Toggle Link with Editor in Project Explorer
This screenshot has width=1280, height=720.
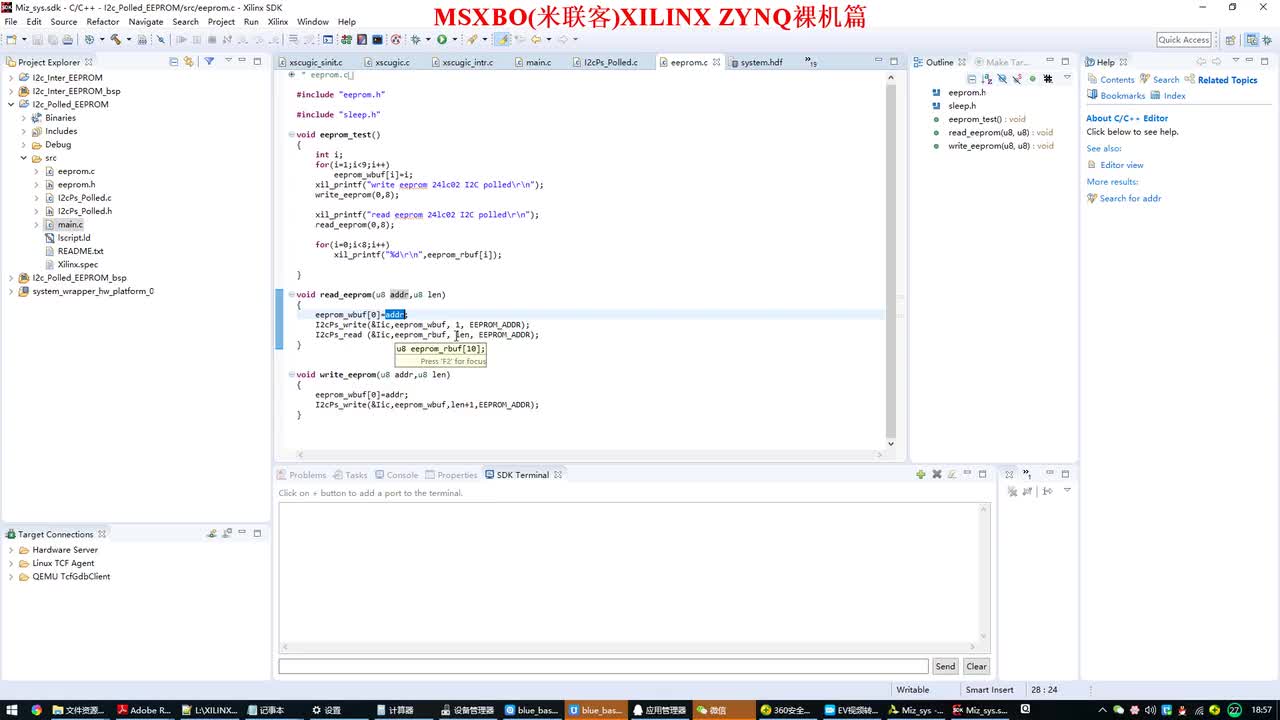click(188, 61)
